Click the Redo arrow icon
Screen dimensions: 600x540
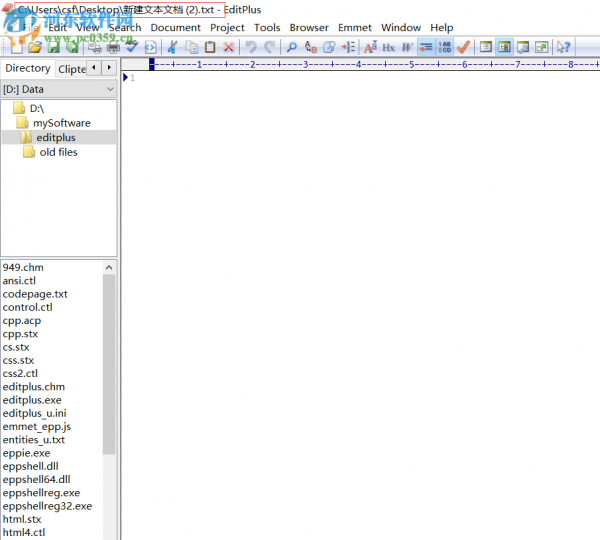(x=269, y=47)
